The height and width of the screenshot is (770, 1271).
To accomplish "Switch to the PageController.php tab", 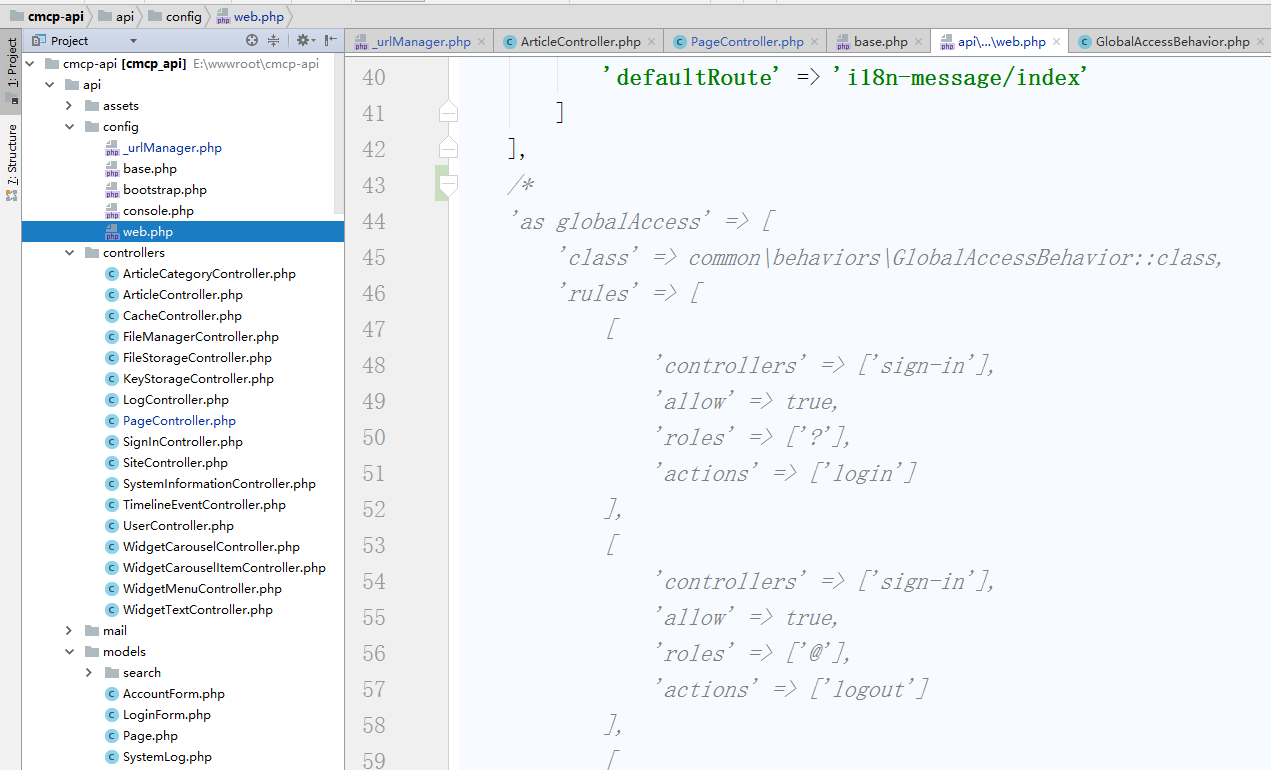I will [x=746, y=42].
